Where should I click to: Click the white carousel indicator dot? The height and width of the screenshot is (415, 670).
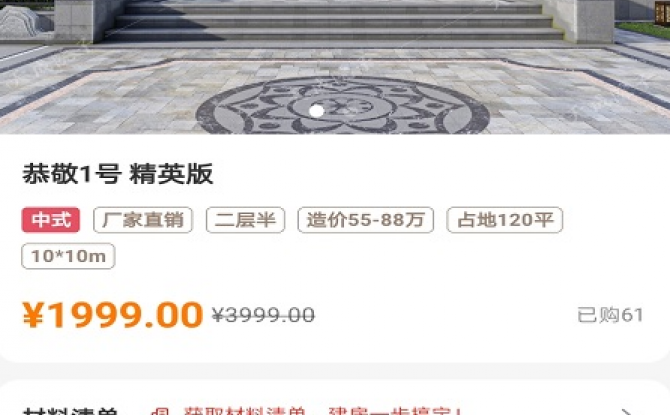coord(316,111)
